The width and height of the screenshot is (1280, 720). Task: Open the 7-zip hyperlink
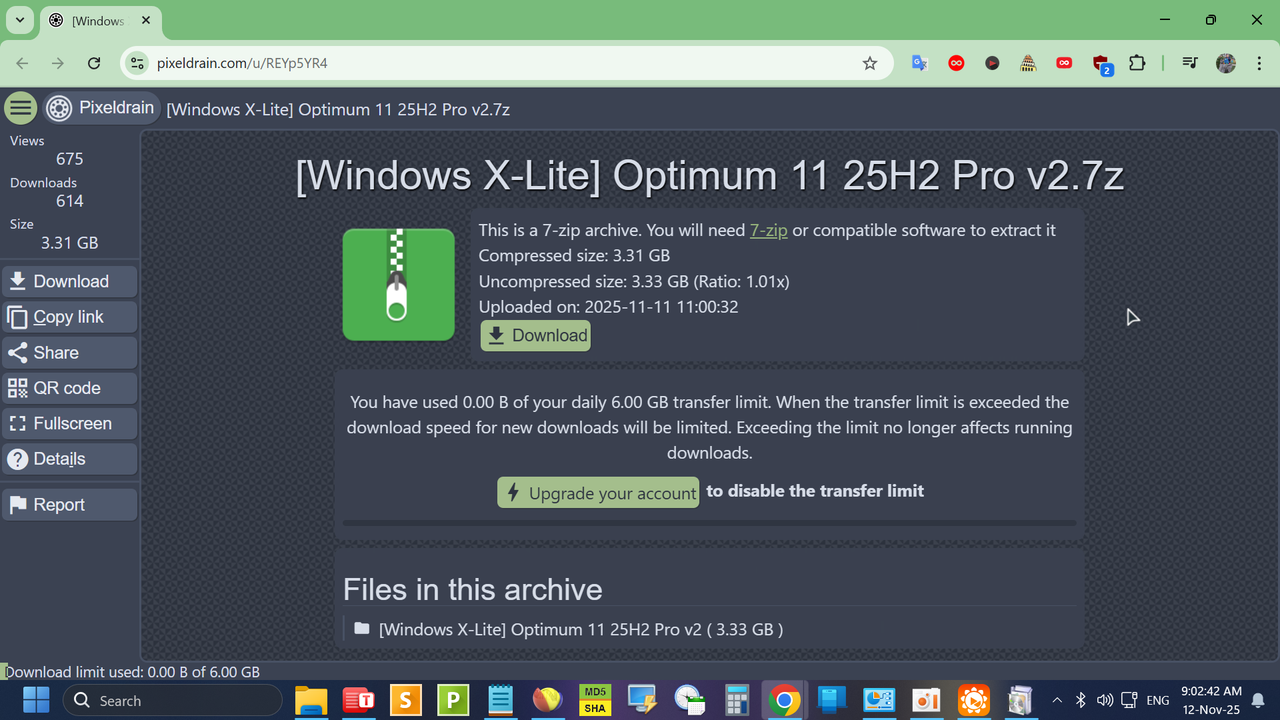click(768, 230)
